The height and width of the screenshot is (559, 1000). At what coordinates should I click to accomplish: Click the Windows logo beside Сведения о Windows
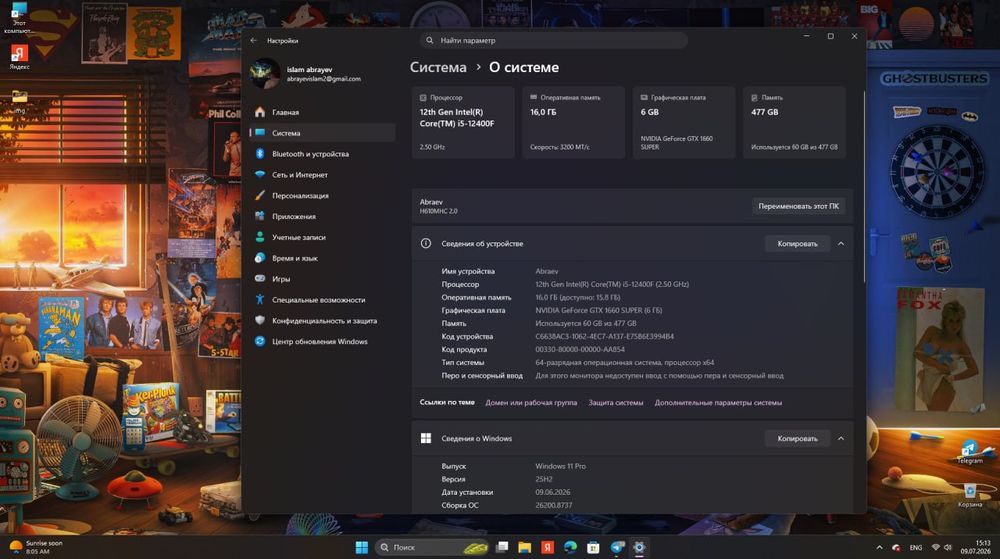click(426, 439)
